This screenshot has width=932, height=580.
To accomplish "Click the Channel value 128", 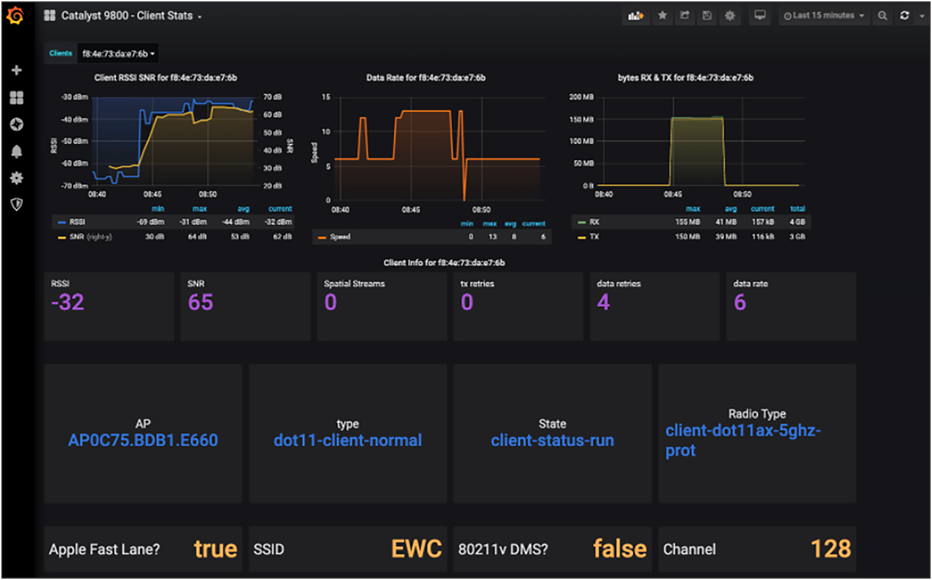I will click(830, 549).
